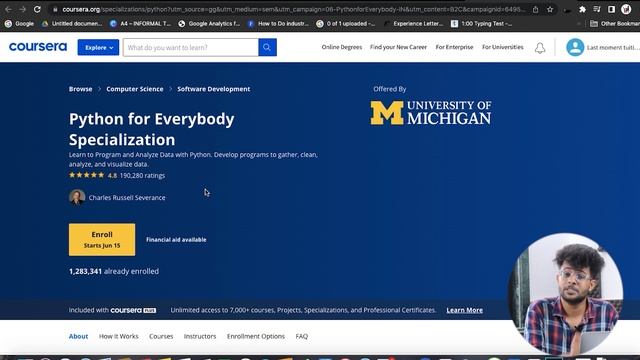Open the Google bookmark

(x=19, y=24)
